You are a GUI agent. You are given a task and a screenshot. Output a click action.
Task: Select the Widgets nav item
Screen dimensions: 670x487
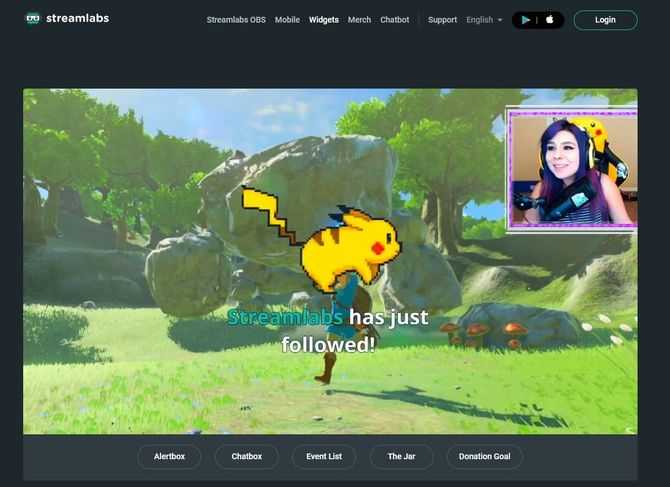323,20
